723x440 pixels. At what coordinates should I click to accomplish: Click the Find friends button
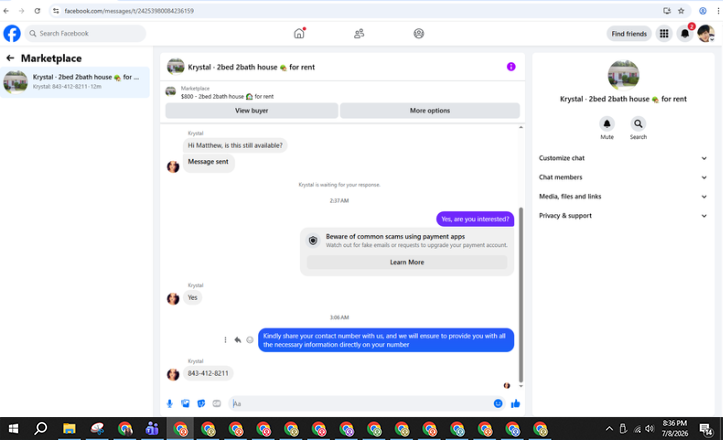(629, 34)
